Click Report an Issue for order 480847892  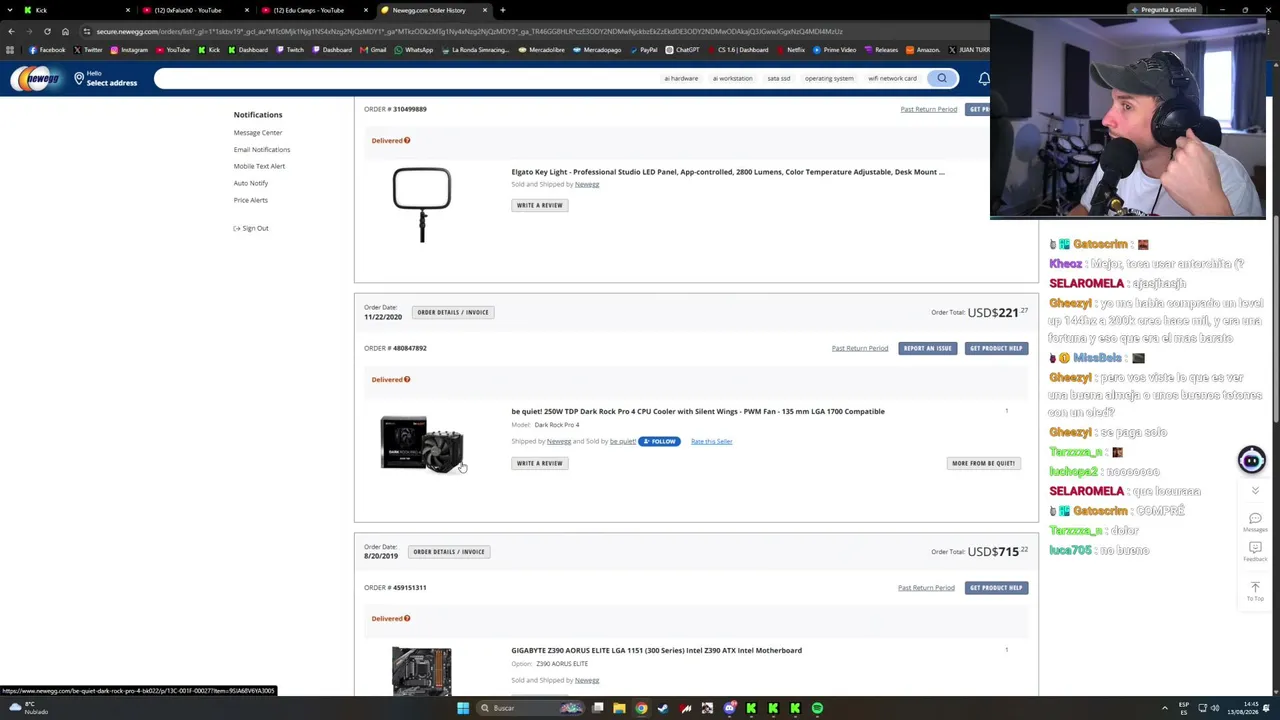coord(927,348)
